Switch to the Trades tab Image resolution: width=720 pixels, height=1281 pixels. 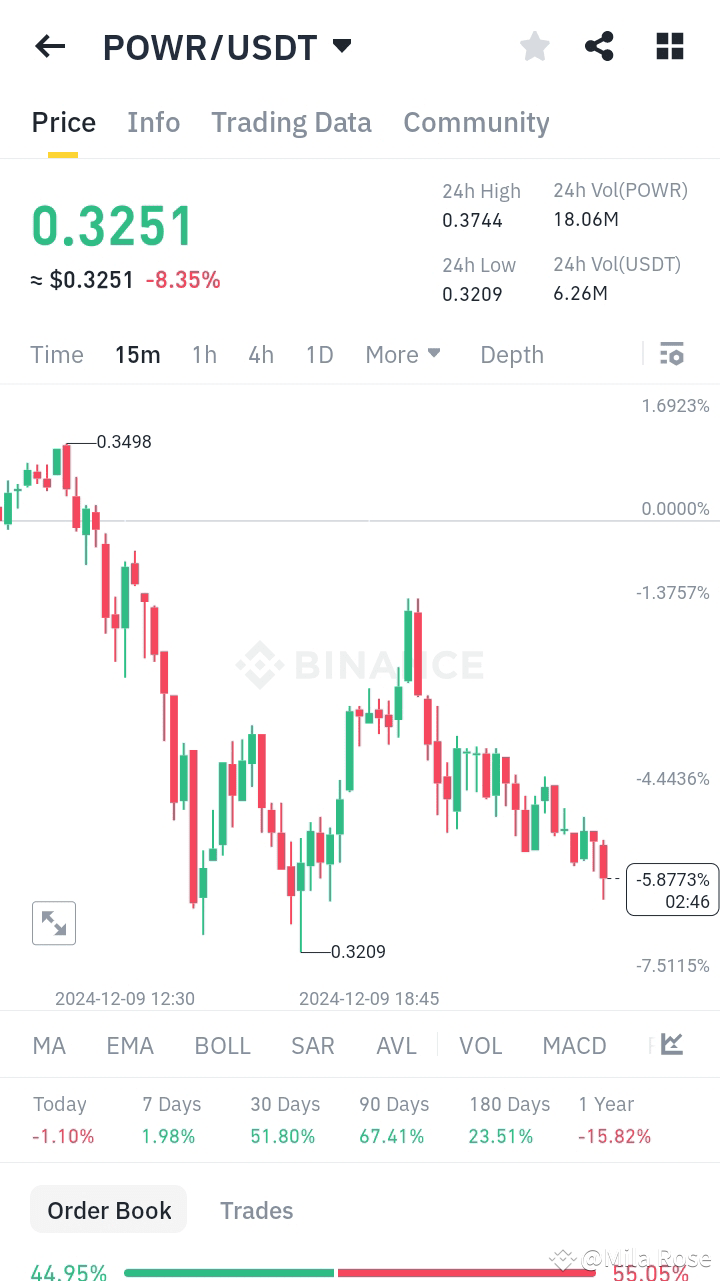[x=256, y=1210]
